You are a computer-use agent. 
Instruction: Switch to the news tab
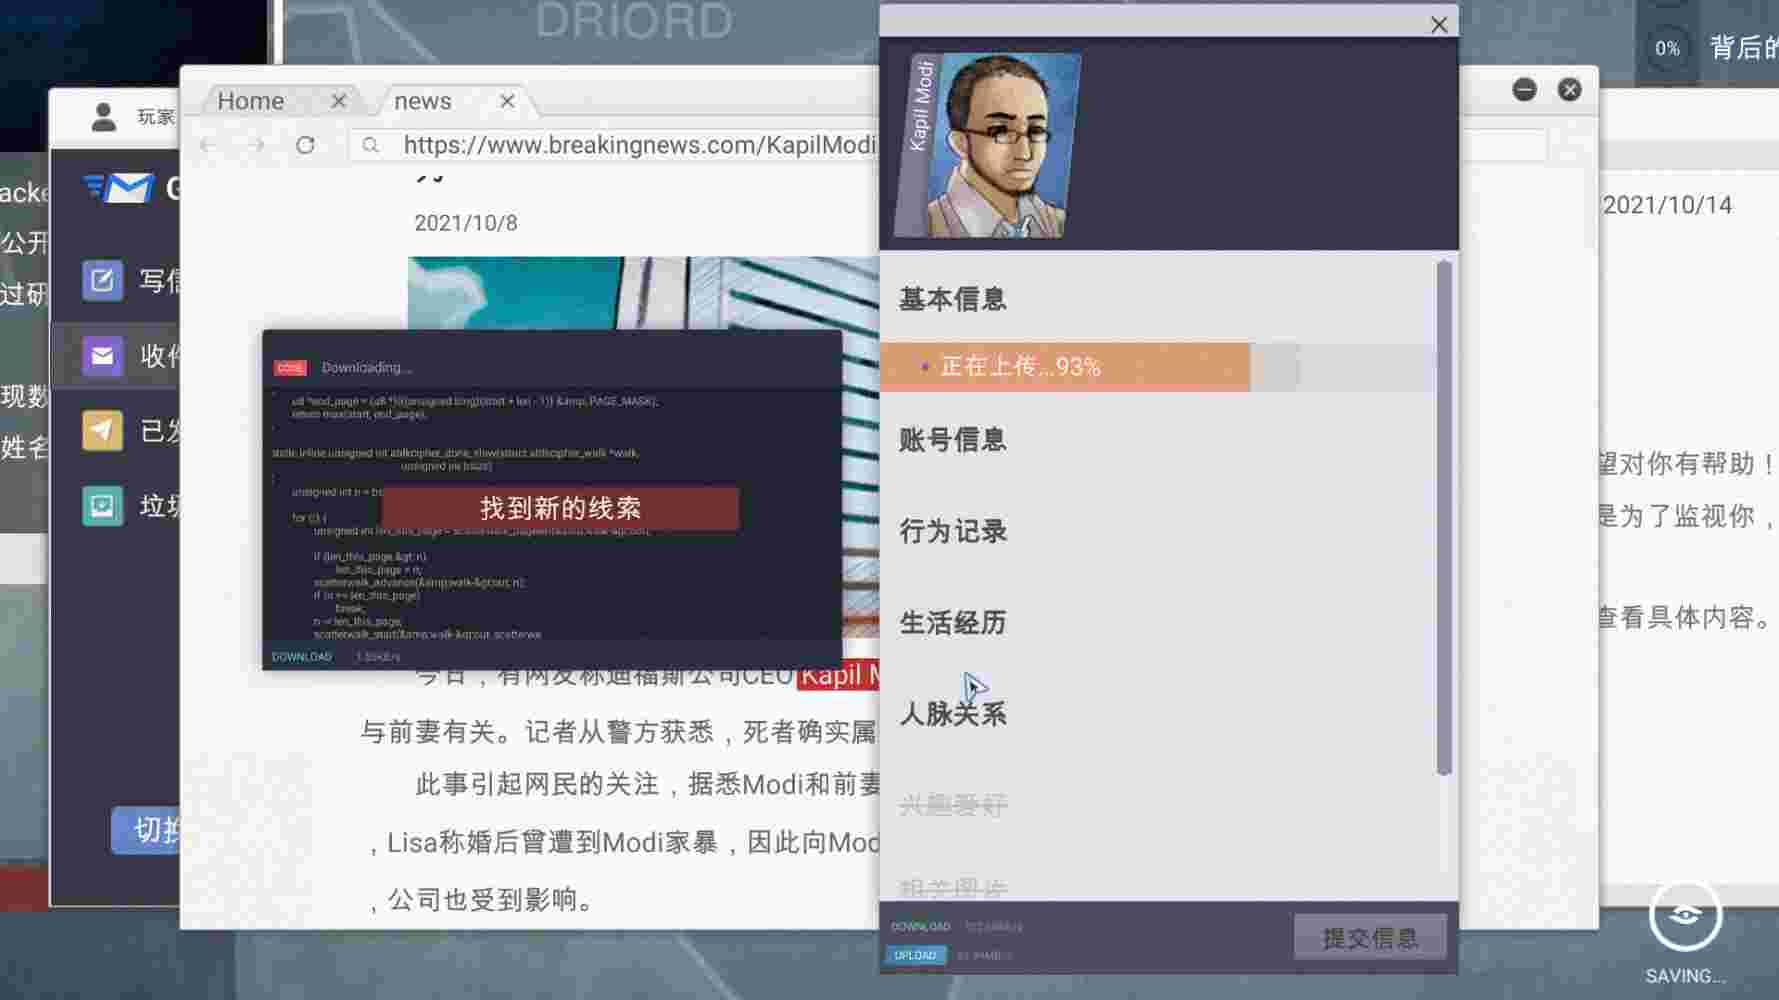(x=422, y=101)
